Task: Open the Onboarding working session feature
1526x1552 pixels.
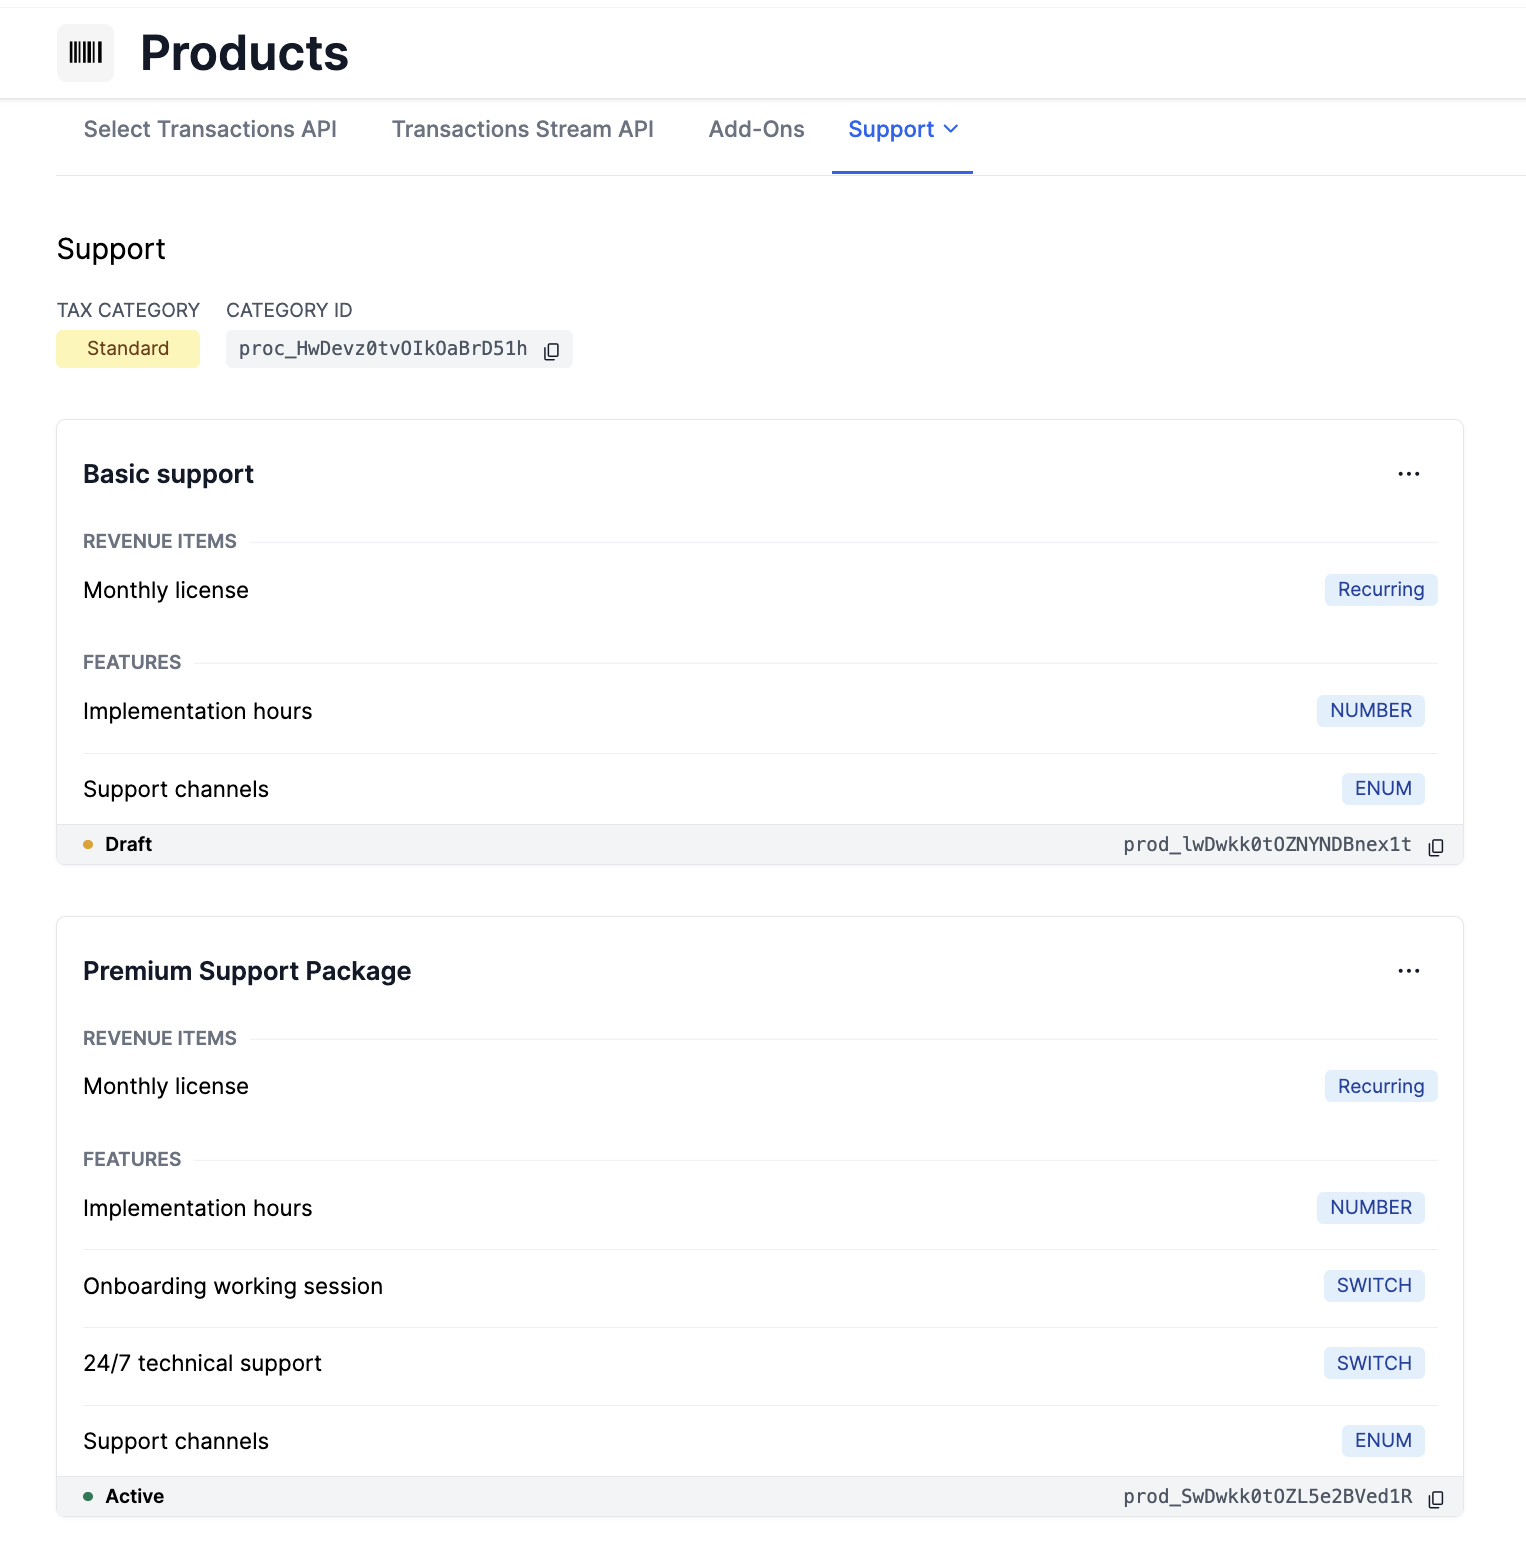Action: tap(233, 1286)
